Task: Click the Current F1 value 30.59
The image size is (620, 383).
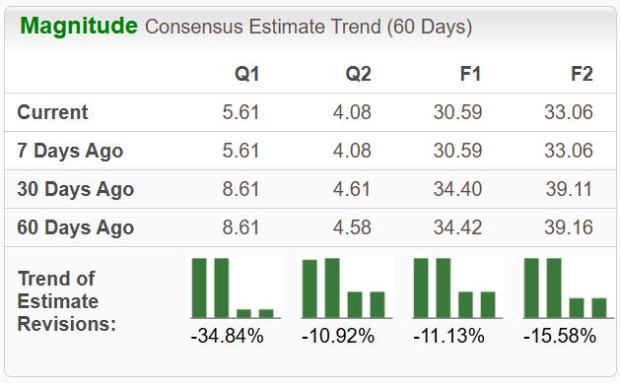Action: coord(458,112)
